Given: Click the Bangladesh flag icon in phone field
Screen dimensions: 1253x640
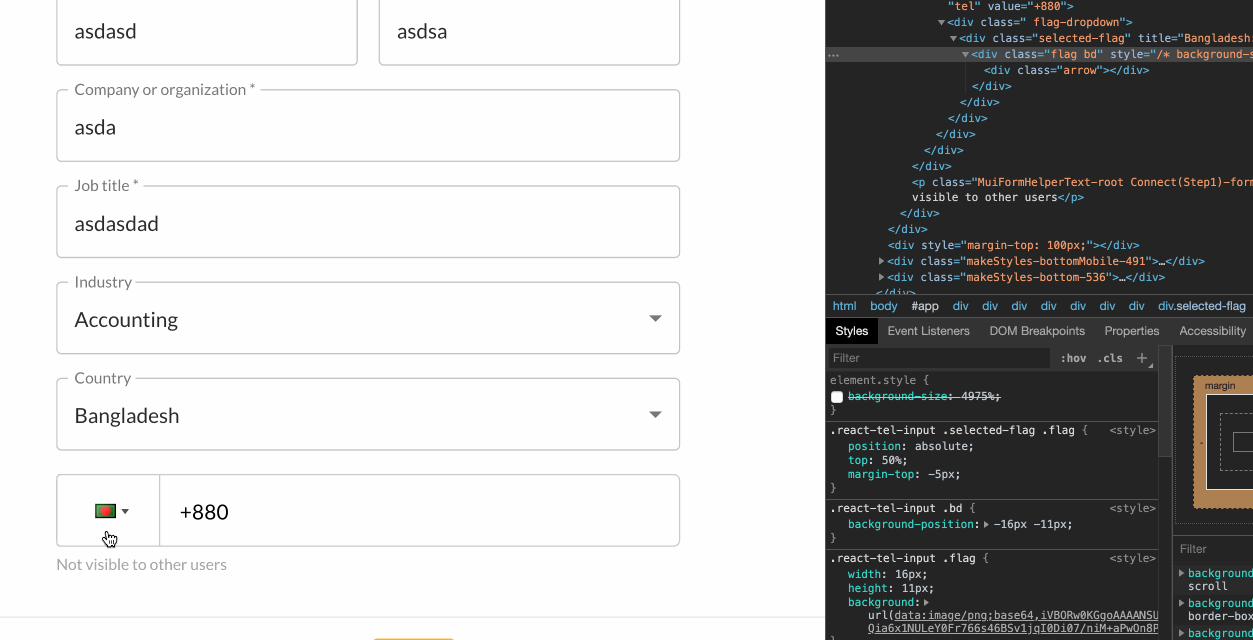Looking at the screenshot, I should 104,510.
